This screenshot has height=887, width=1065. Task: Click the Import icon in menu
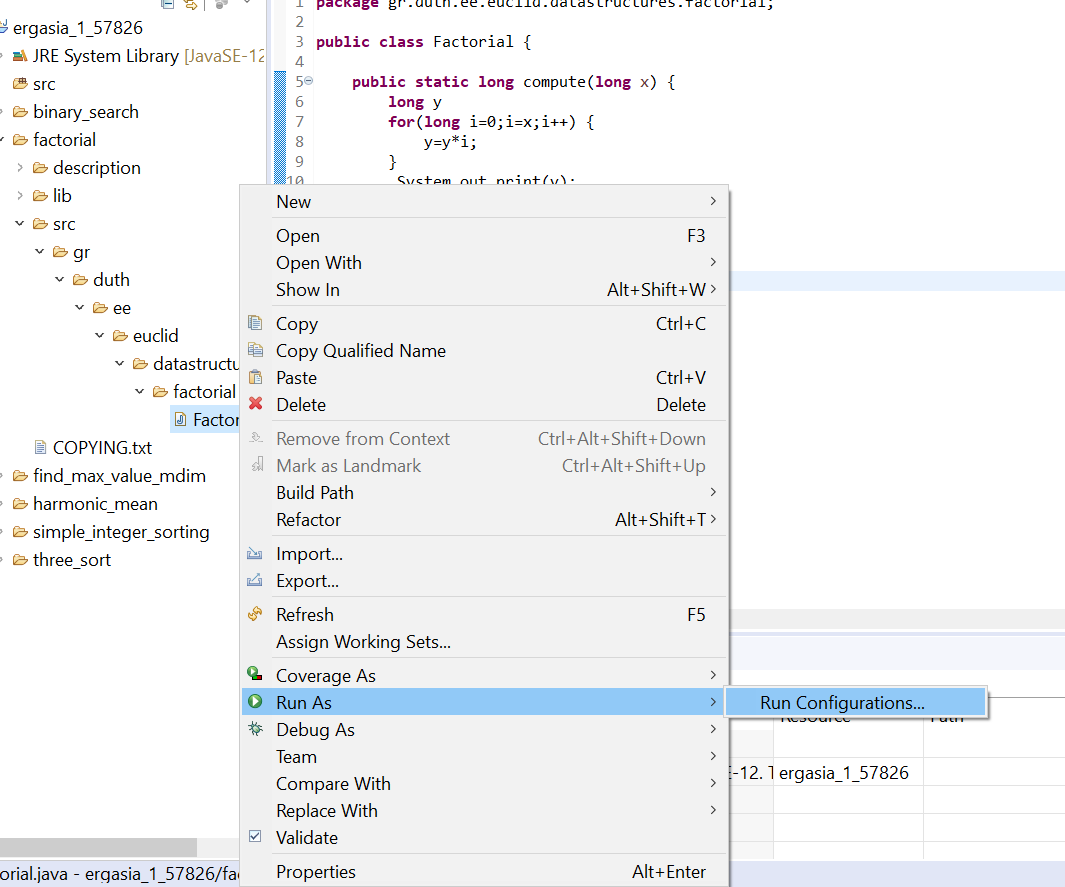click(x=255, y=553)
